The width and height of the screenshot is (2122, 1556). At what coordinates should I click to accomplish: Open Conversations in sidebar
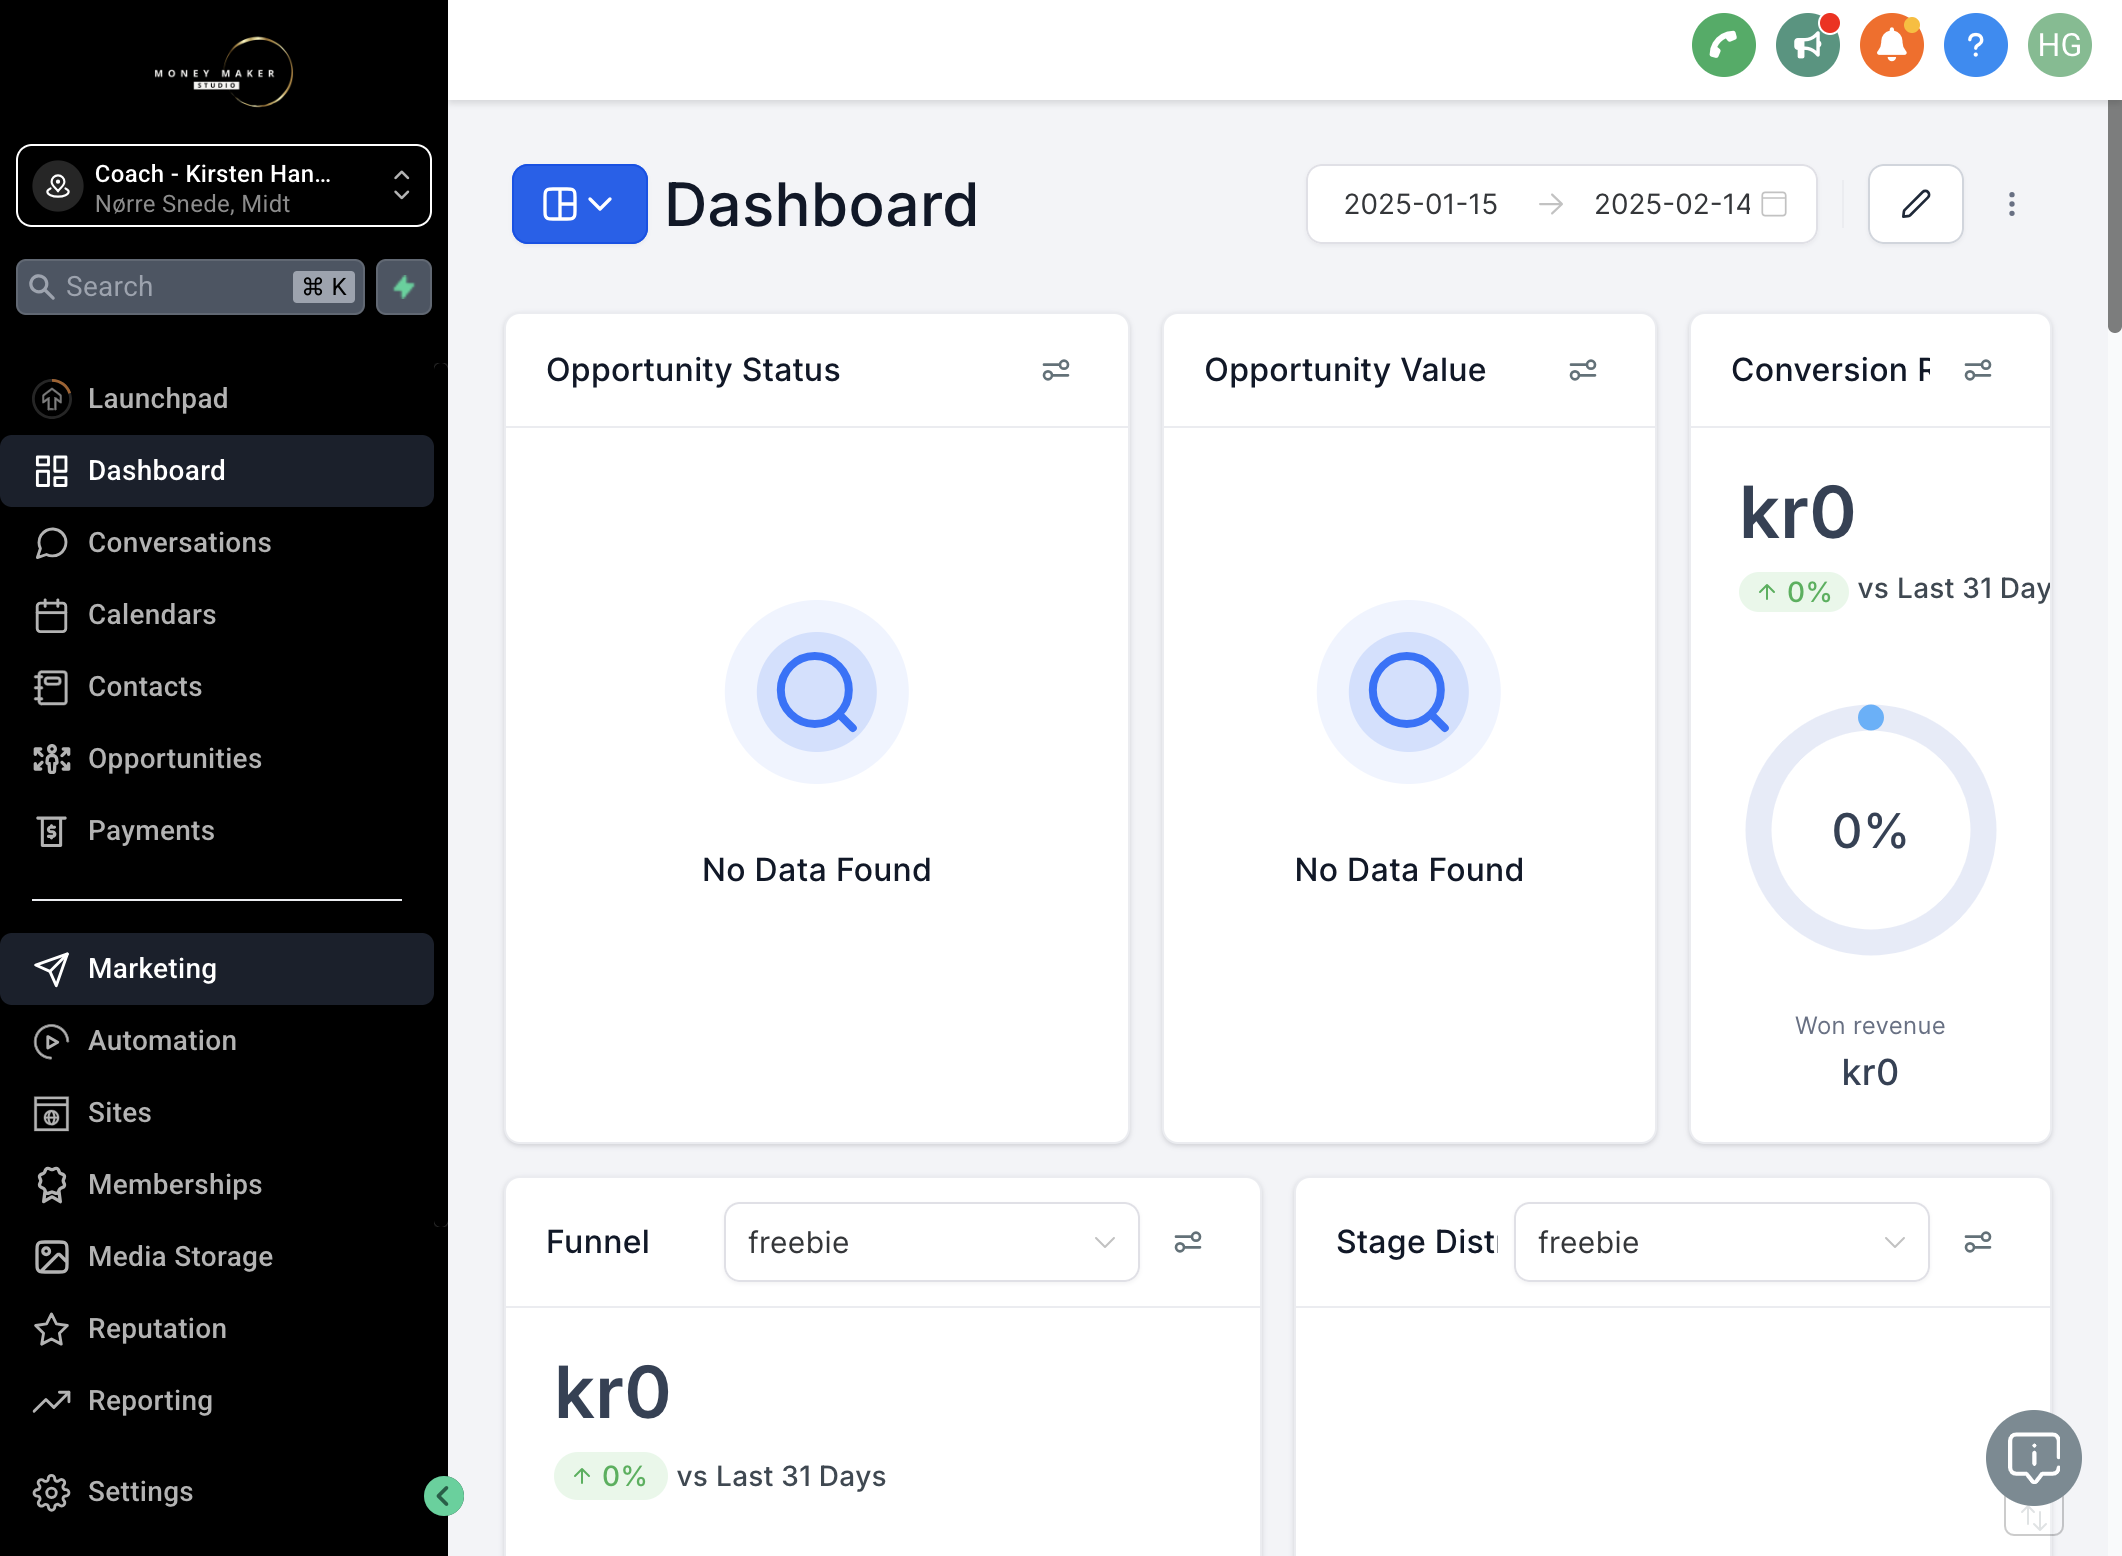[x=217, y=542]
